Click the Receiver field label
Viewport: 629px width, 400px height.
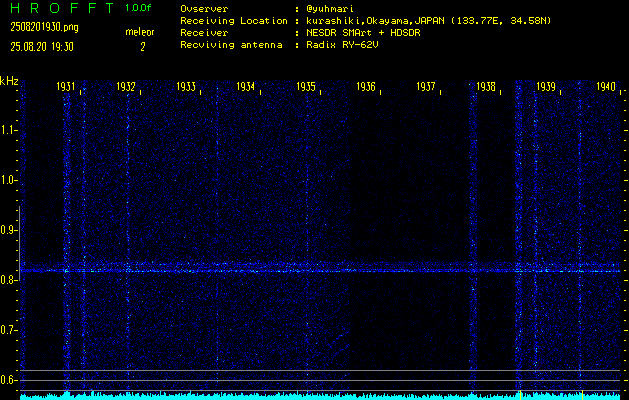[x=204, y=33]
